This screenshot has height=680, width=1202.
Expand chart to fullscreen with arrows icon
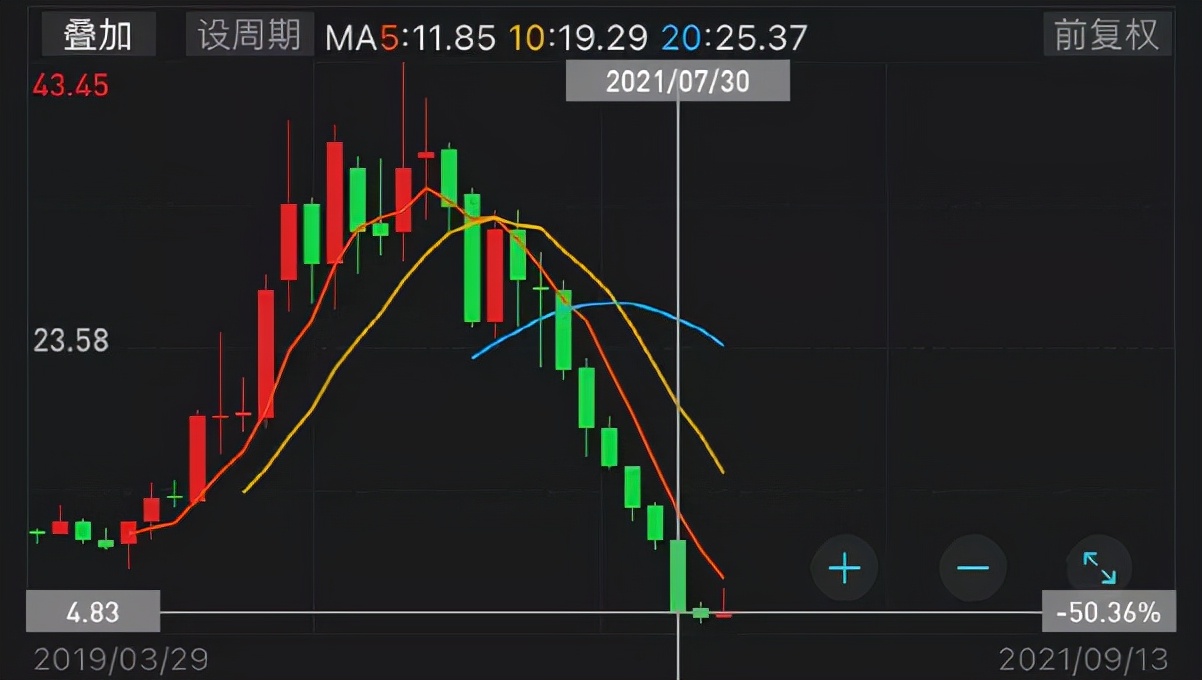coord(1099,568)
